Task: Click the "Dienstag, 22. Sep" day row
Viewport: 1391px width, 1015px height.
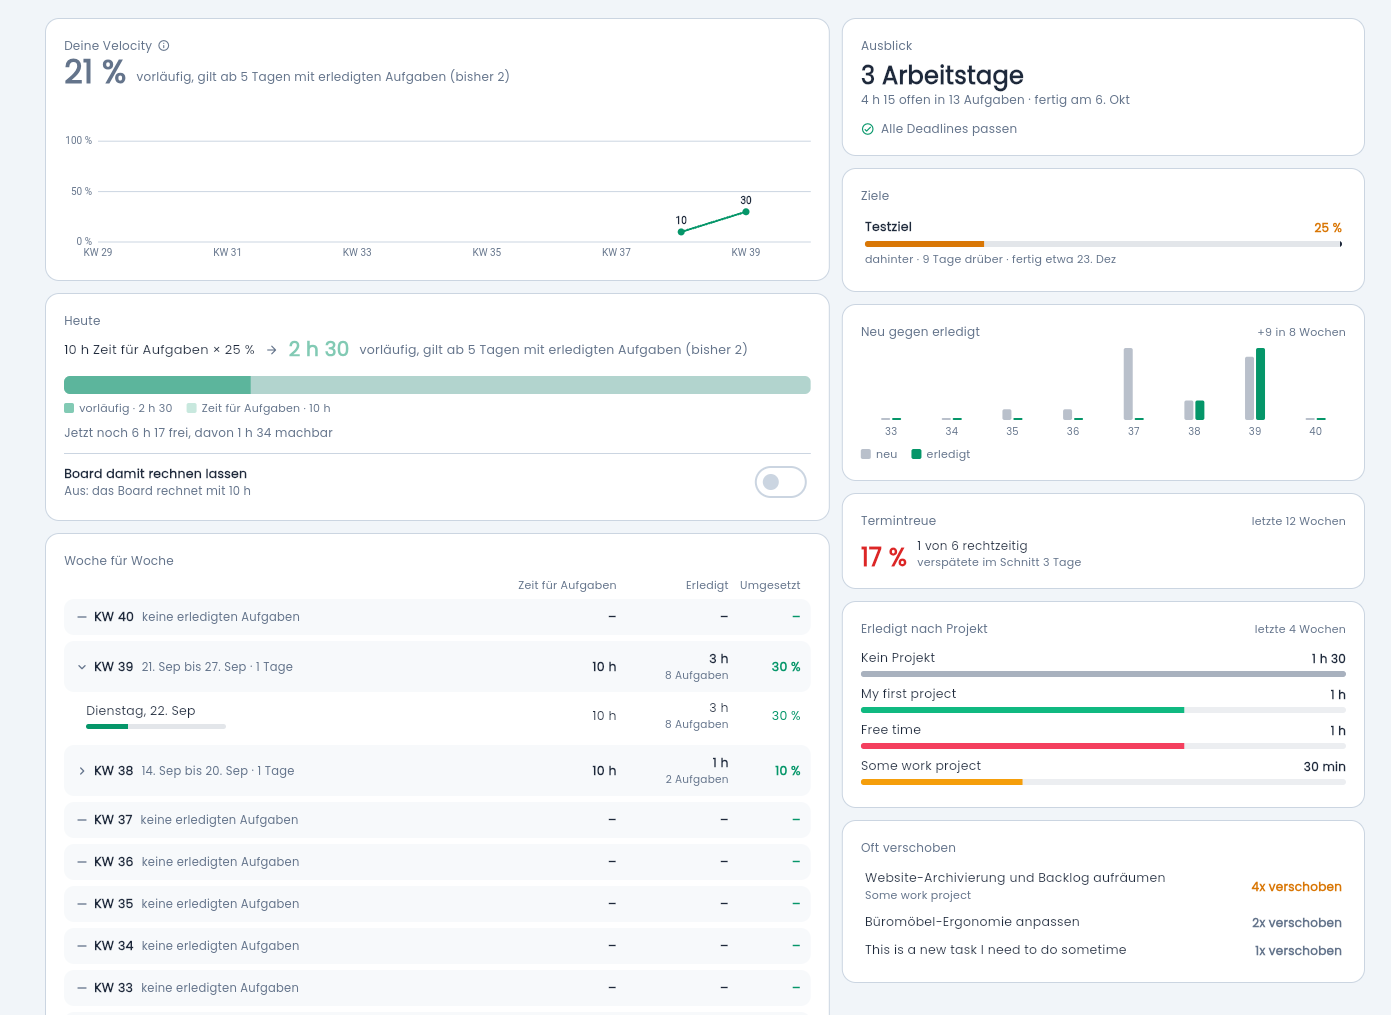Action: point(437,716)
